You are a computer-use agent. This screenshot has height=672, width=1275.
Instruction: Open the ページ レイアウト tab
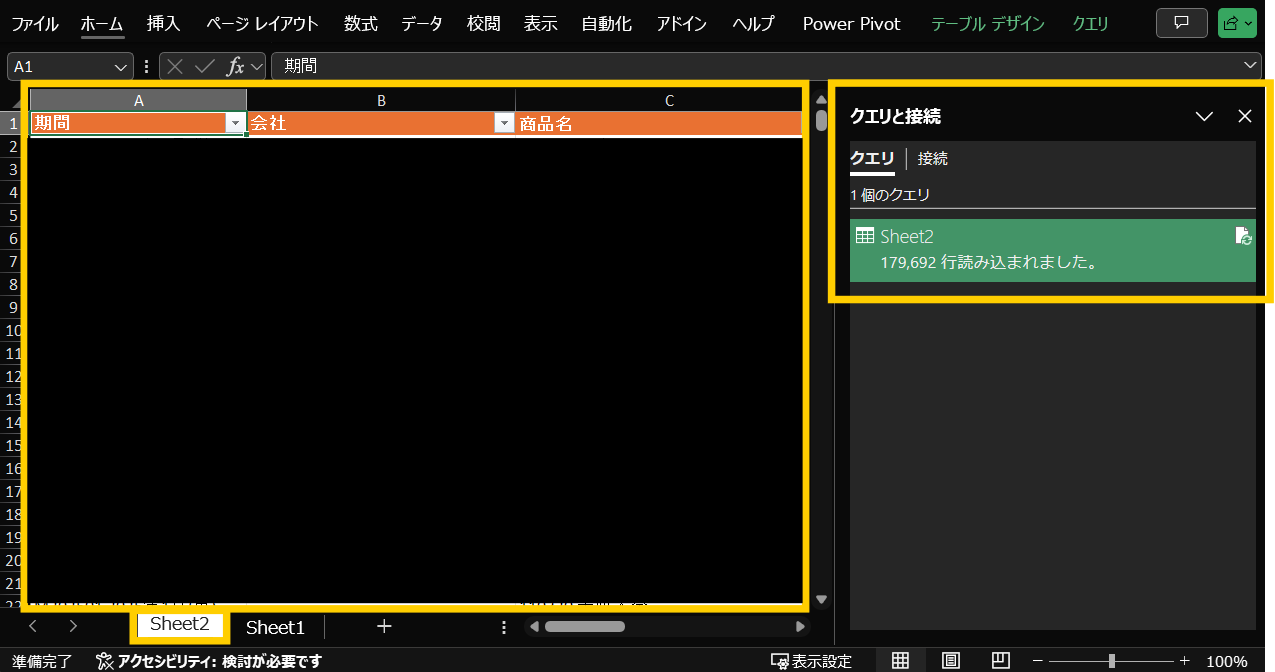coord(262,24)
